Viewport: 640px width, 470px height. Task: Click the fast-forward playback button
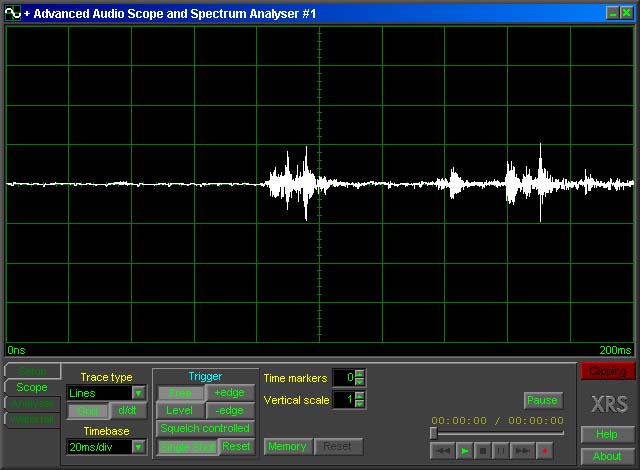[x=522, y=451]
